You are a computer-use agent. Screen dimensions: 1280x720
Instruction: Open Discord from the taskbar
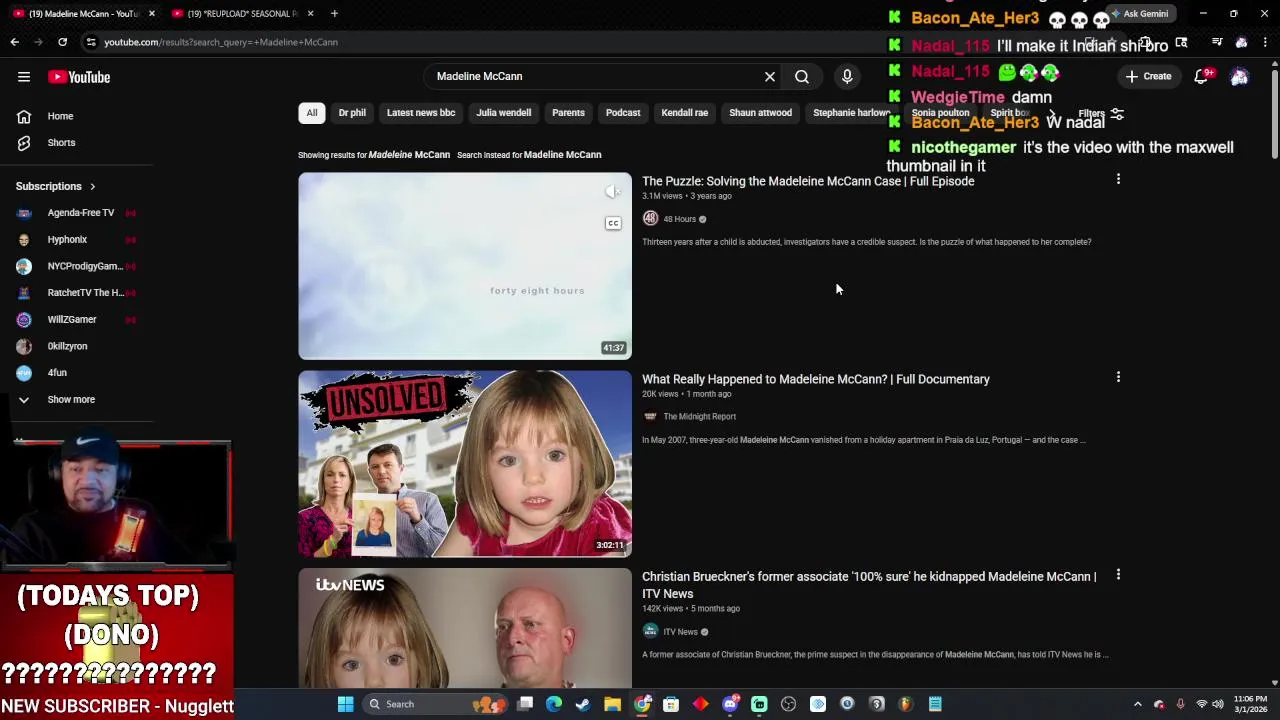pyautogui.click(x=730, y=704)
